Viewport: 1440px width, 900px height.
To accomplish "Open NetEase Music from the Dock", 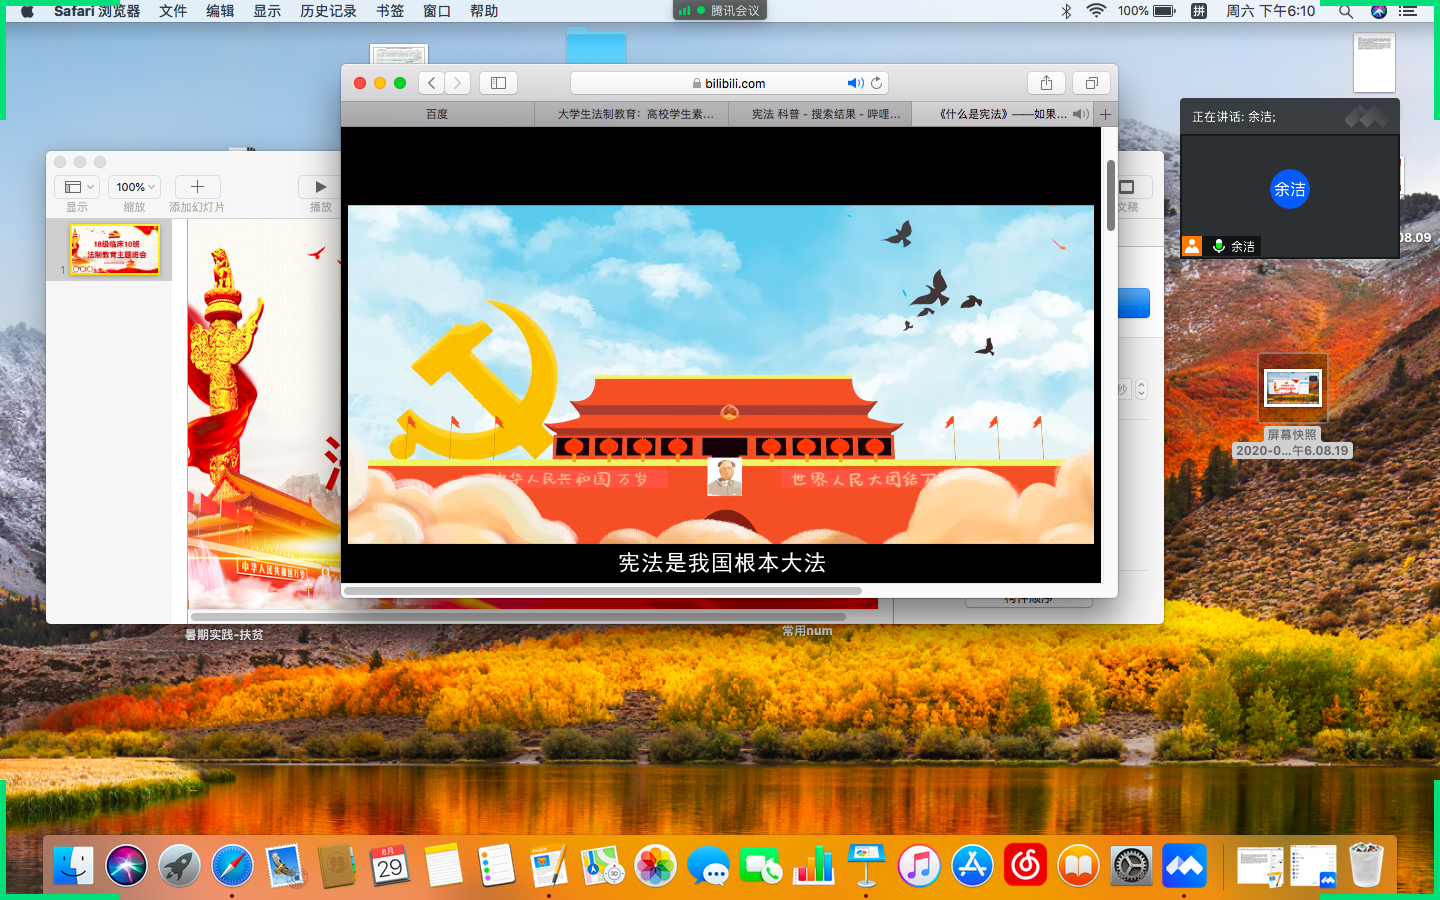I will click(1025, 866).
